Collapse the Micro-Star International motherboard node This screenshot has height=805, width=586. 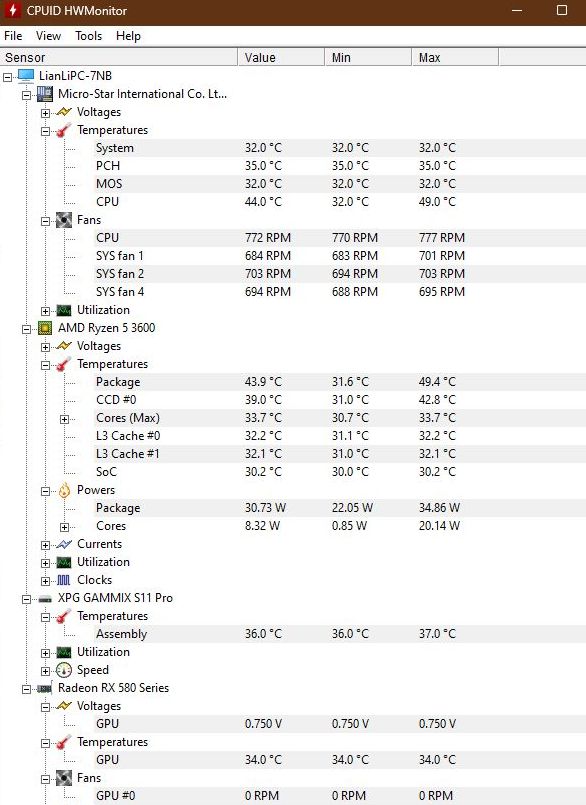(26, 95)
